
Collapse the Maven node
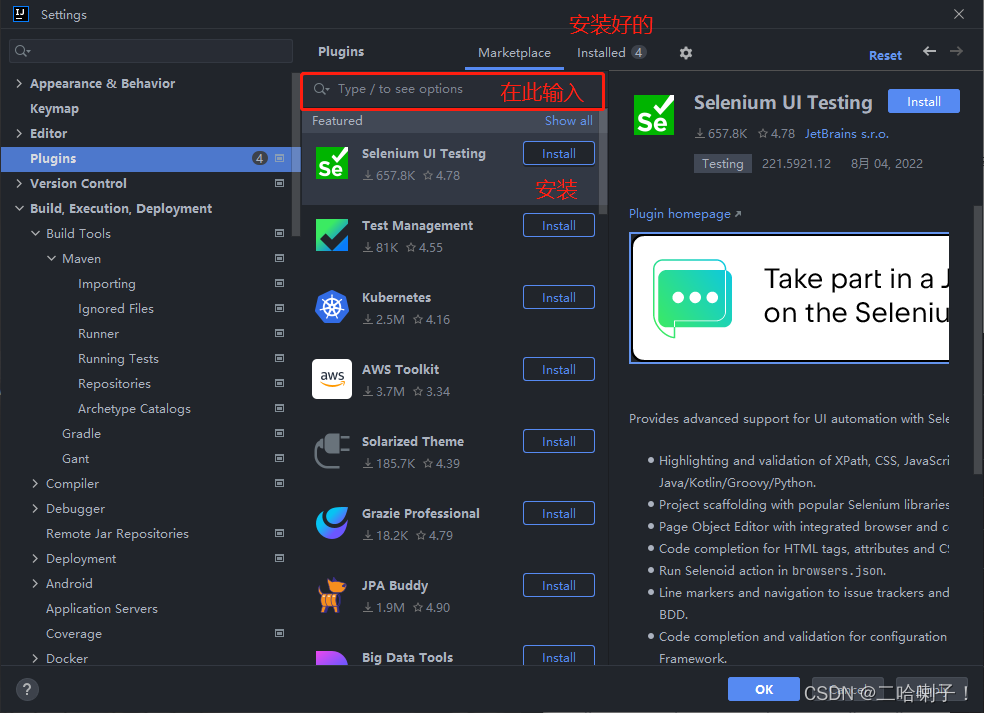coord(51,259)
